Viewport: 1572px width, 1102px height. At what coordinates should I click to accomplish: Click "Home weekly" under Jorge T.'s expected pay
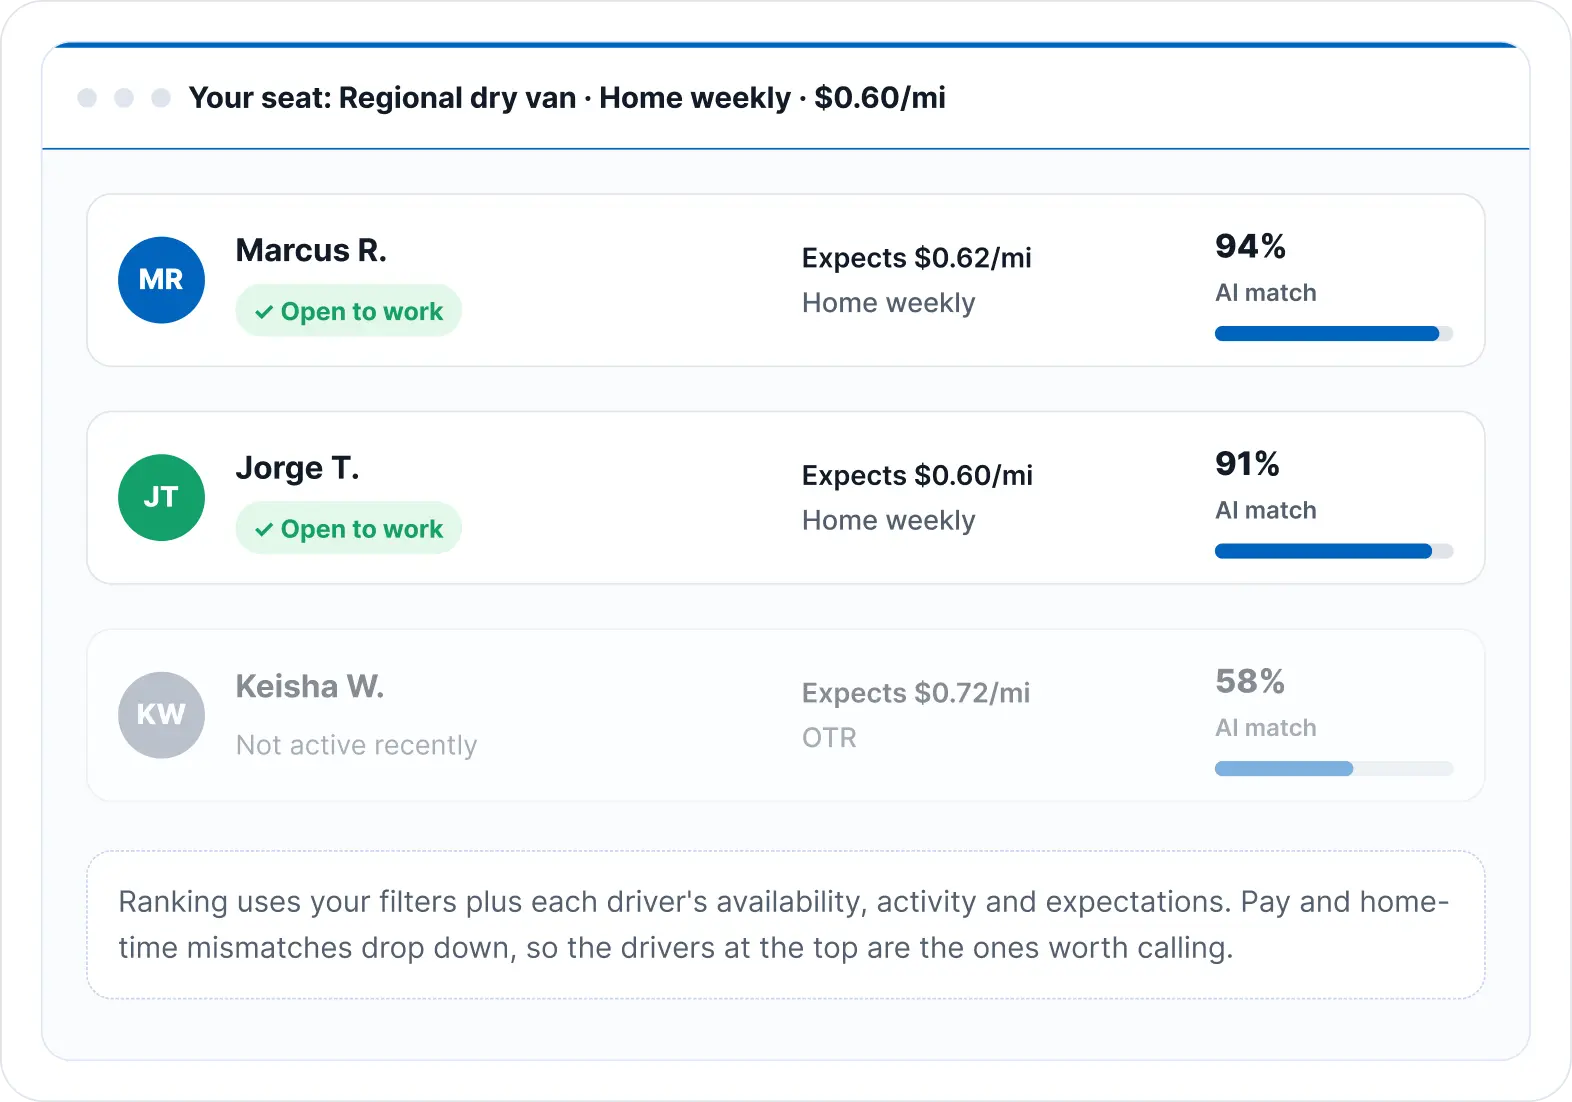pos(889,521)
